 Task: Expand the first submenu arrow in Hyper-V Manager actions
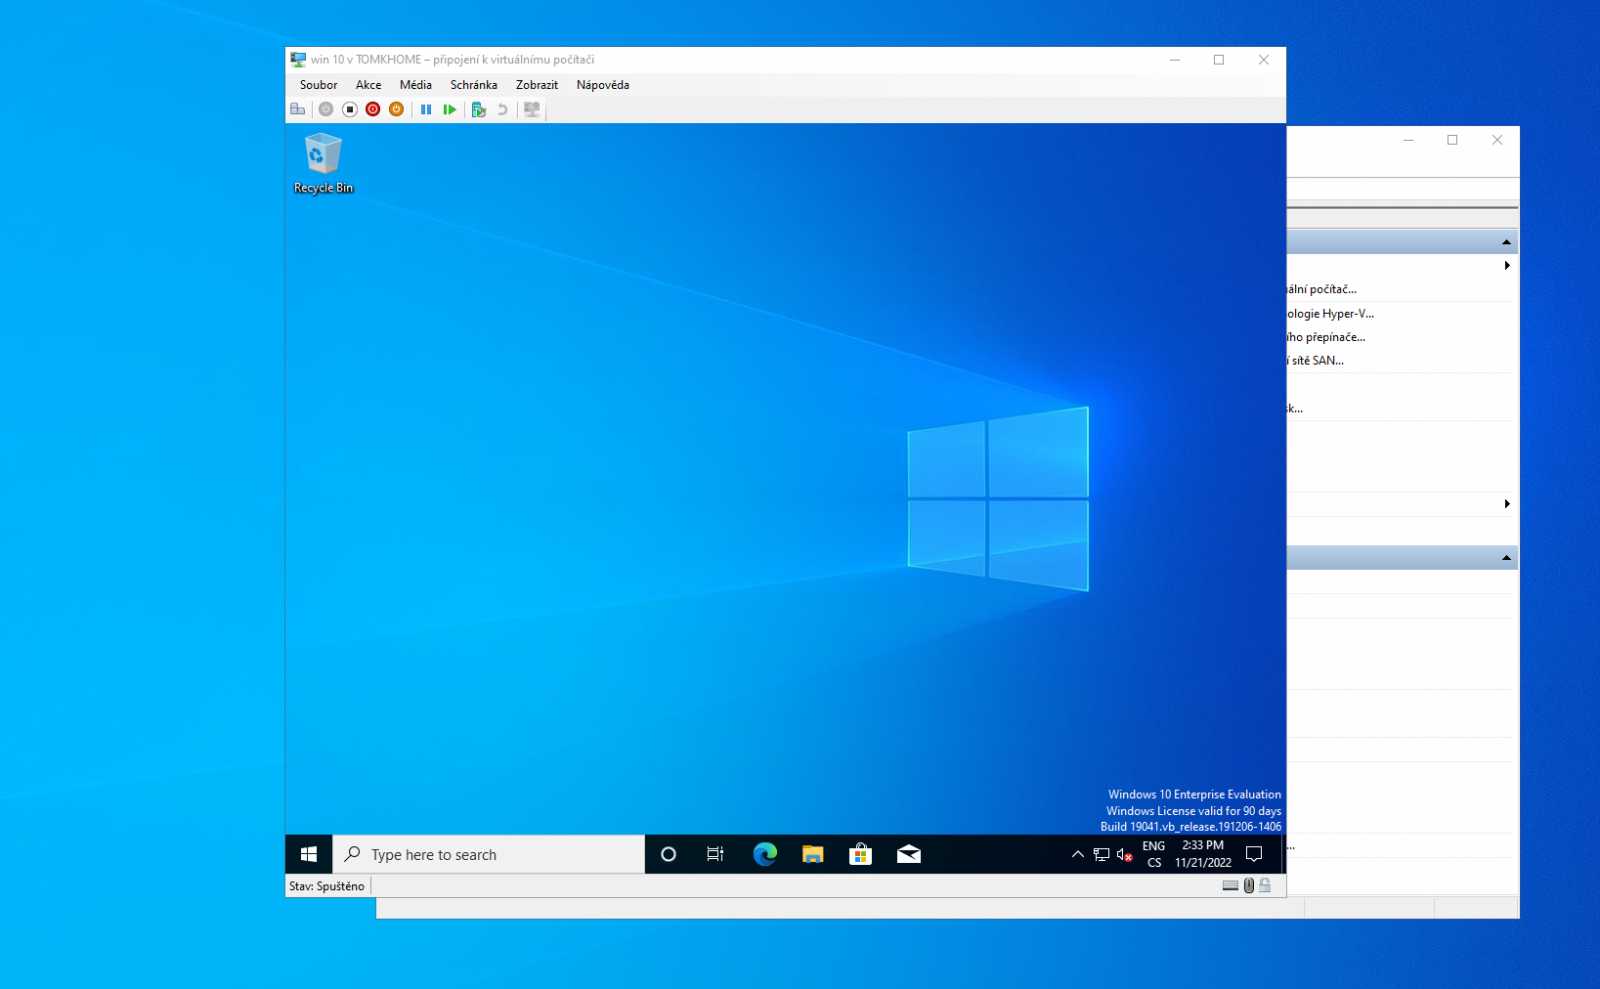(1507, 266)
